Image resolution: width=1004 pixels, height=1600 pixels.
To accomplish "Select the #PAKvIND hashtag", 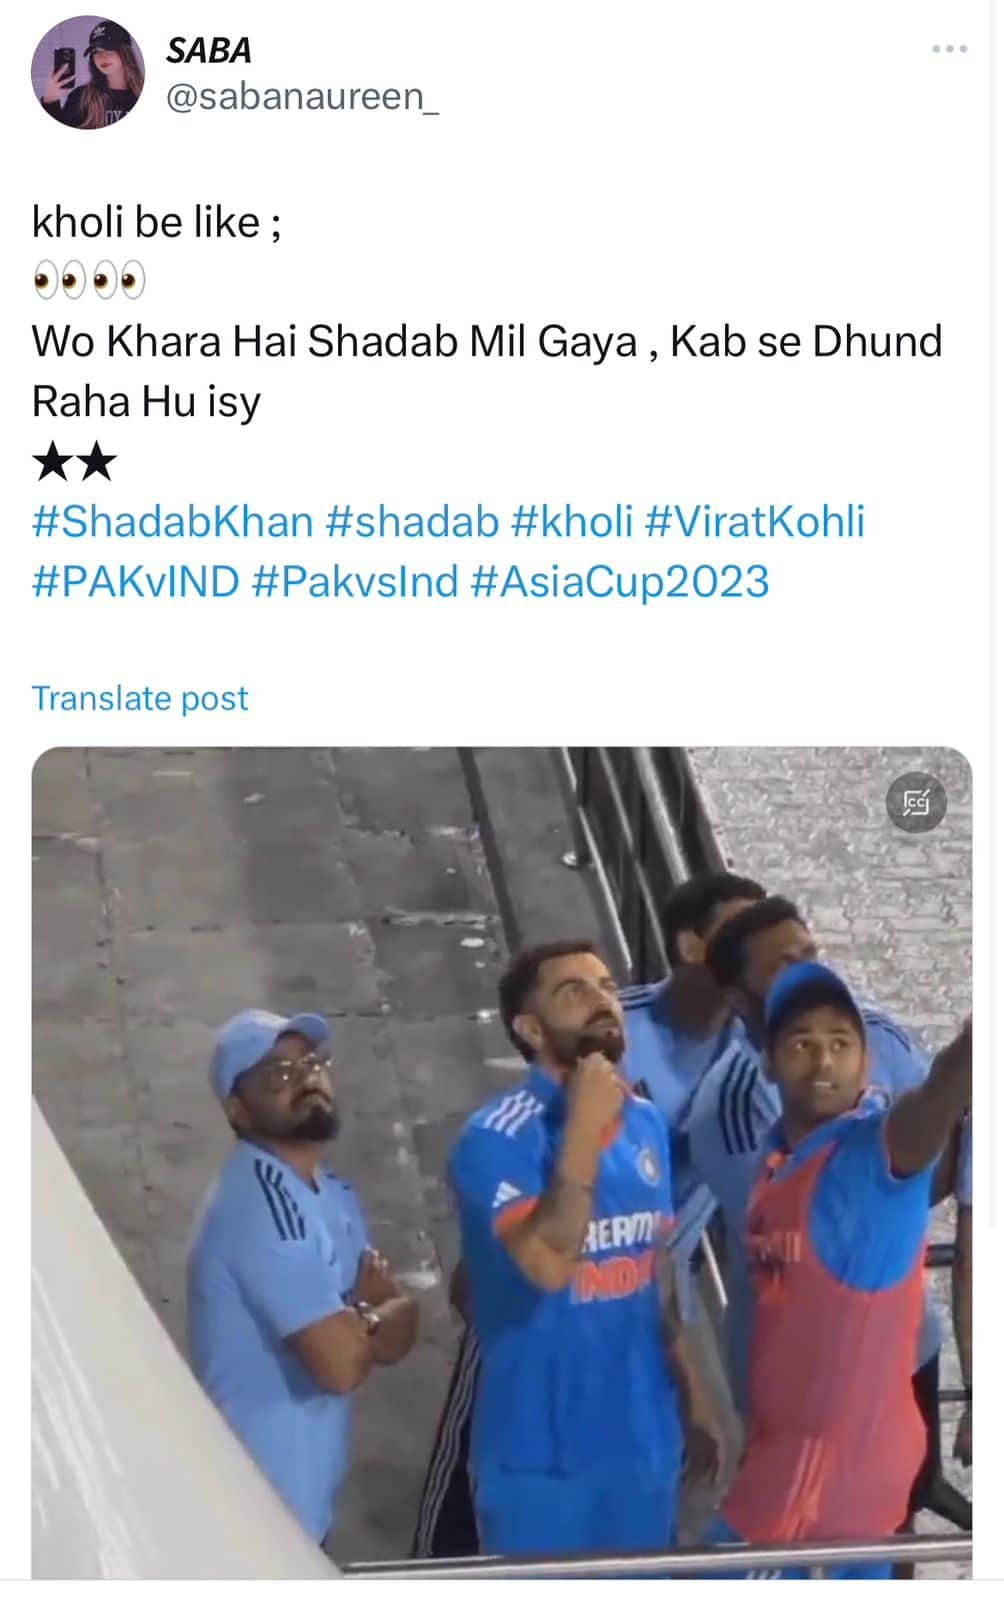I will click(x=136, y=582).
